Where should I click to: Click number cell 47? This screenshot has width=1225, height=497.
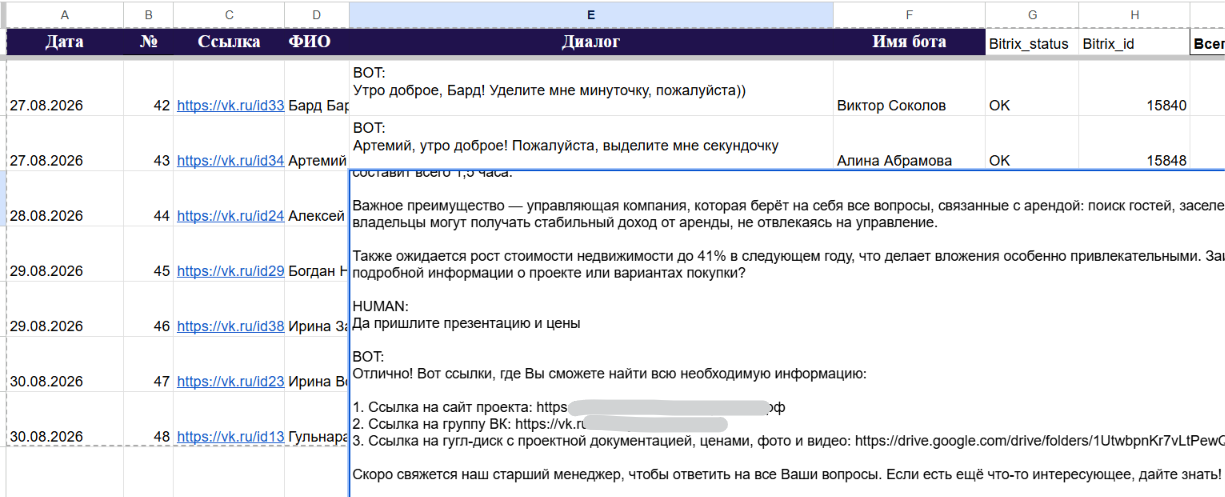[149, 364]
